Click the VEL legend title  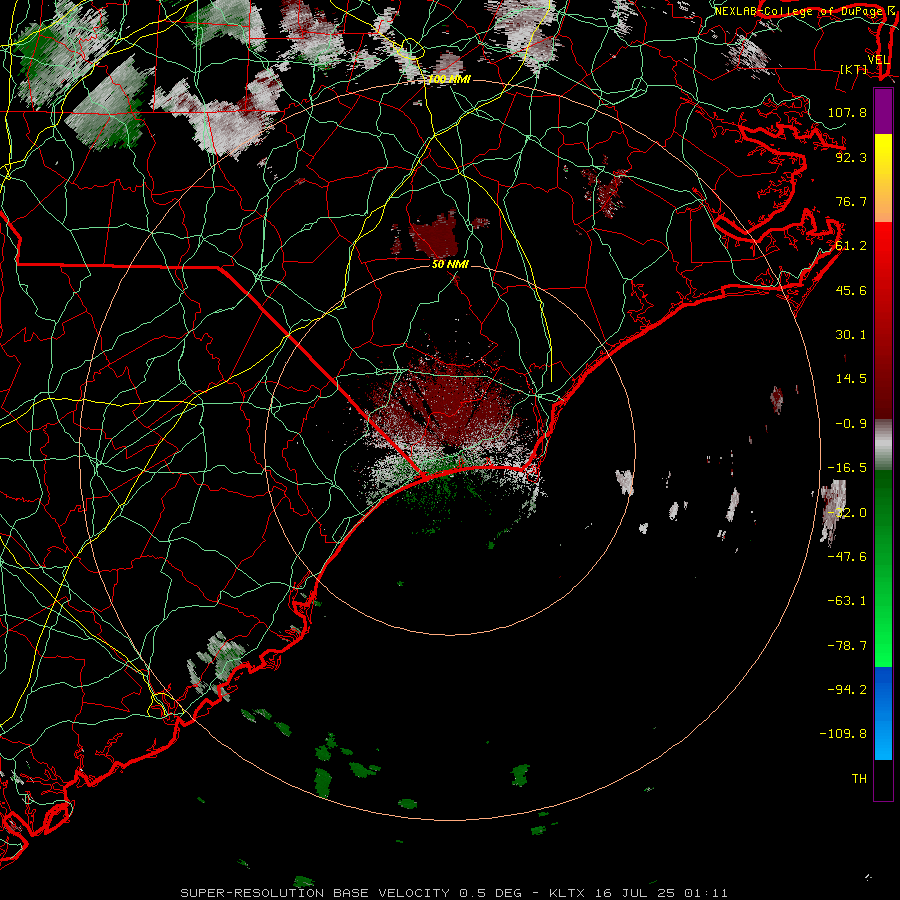[x=878, y=60]
